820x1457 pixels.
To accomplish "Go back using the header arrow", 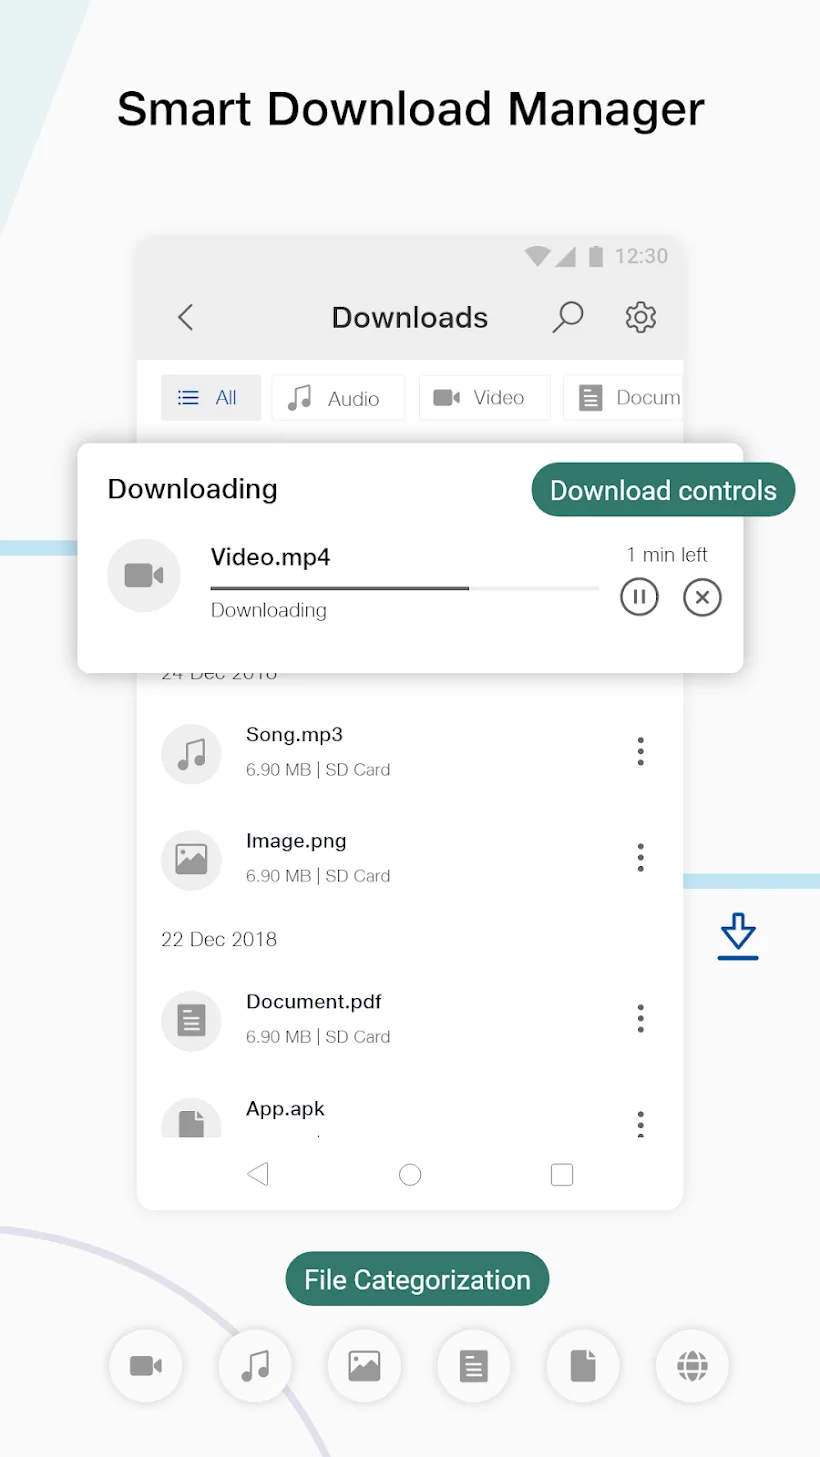I will tap(185, 317).
